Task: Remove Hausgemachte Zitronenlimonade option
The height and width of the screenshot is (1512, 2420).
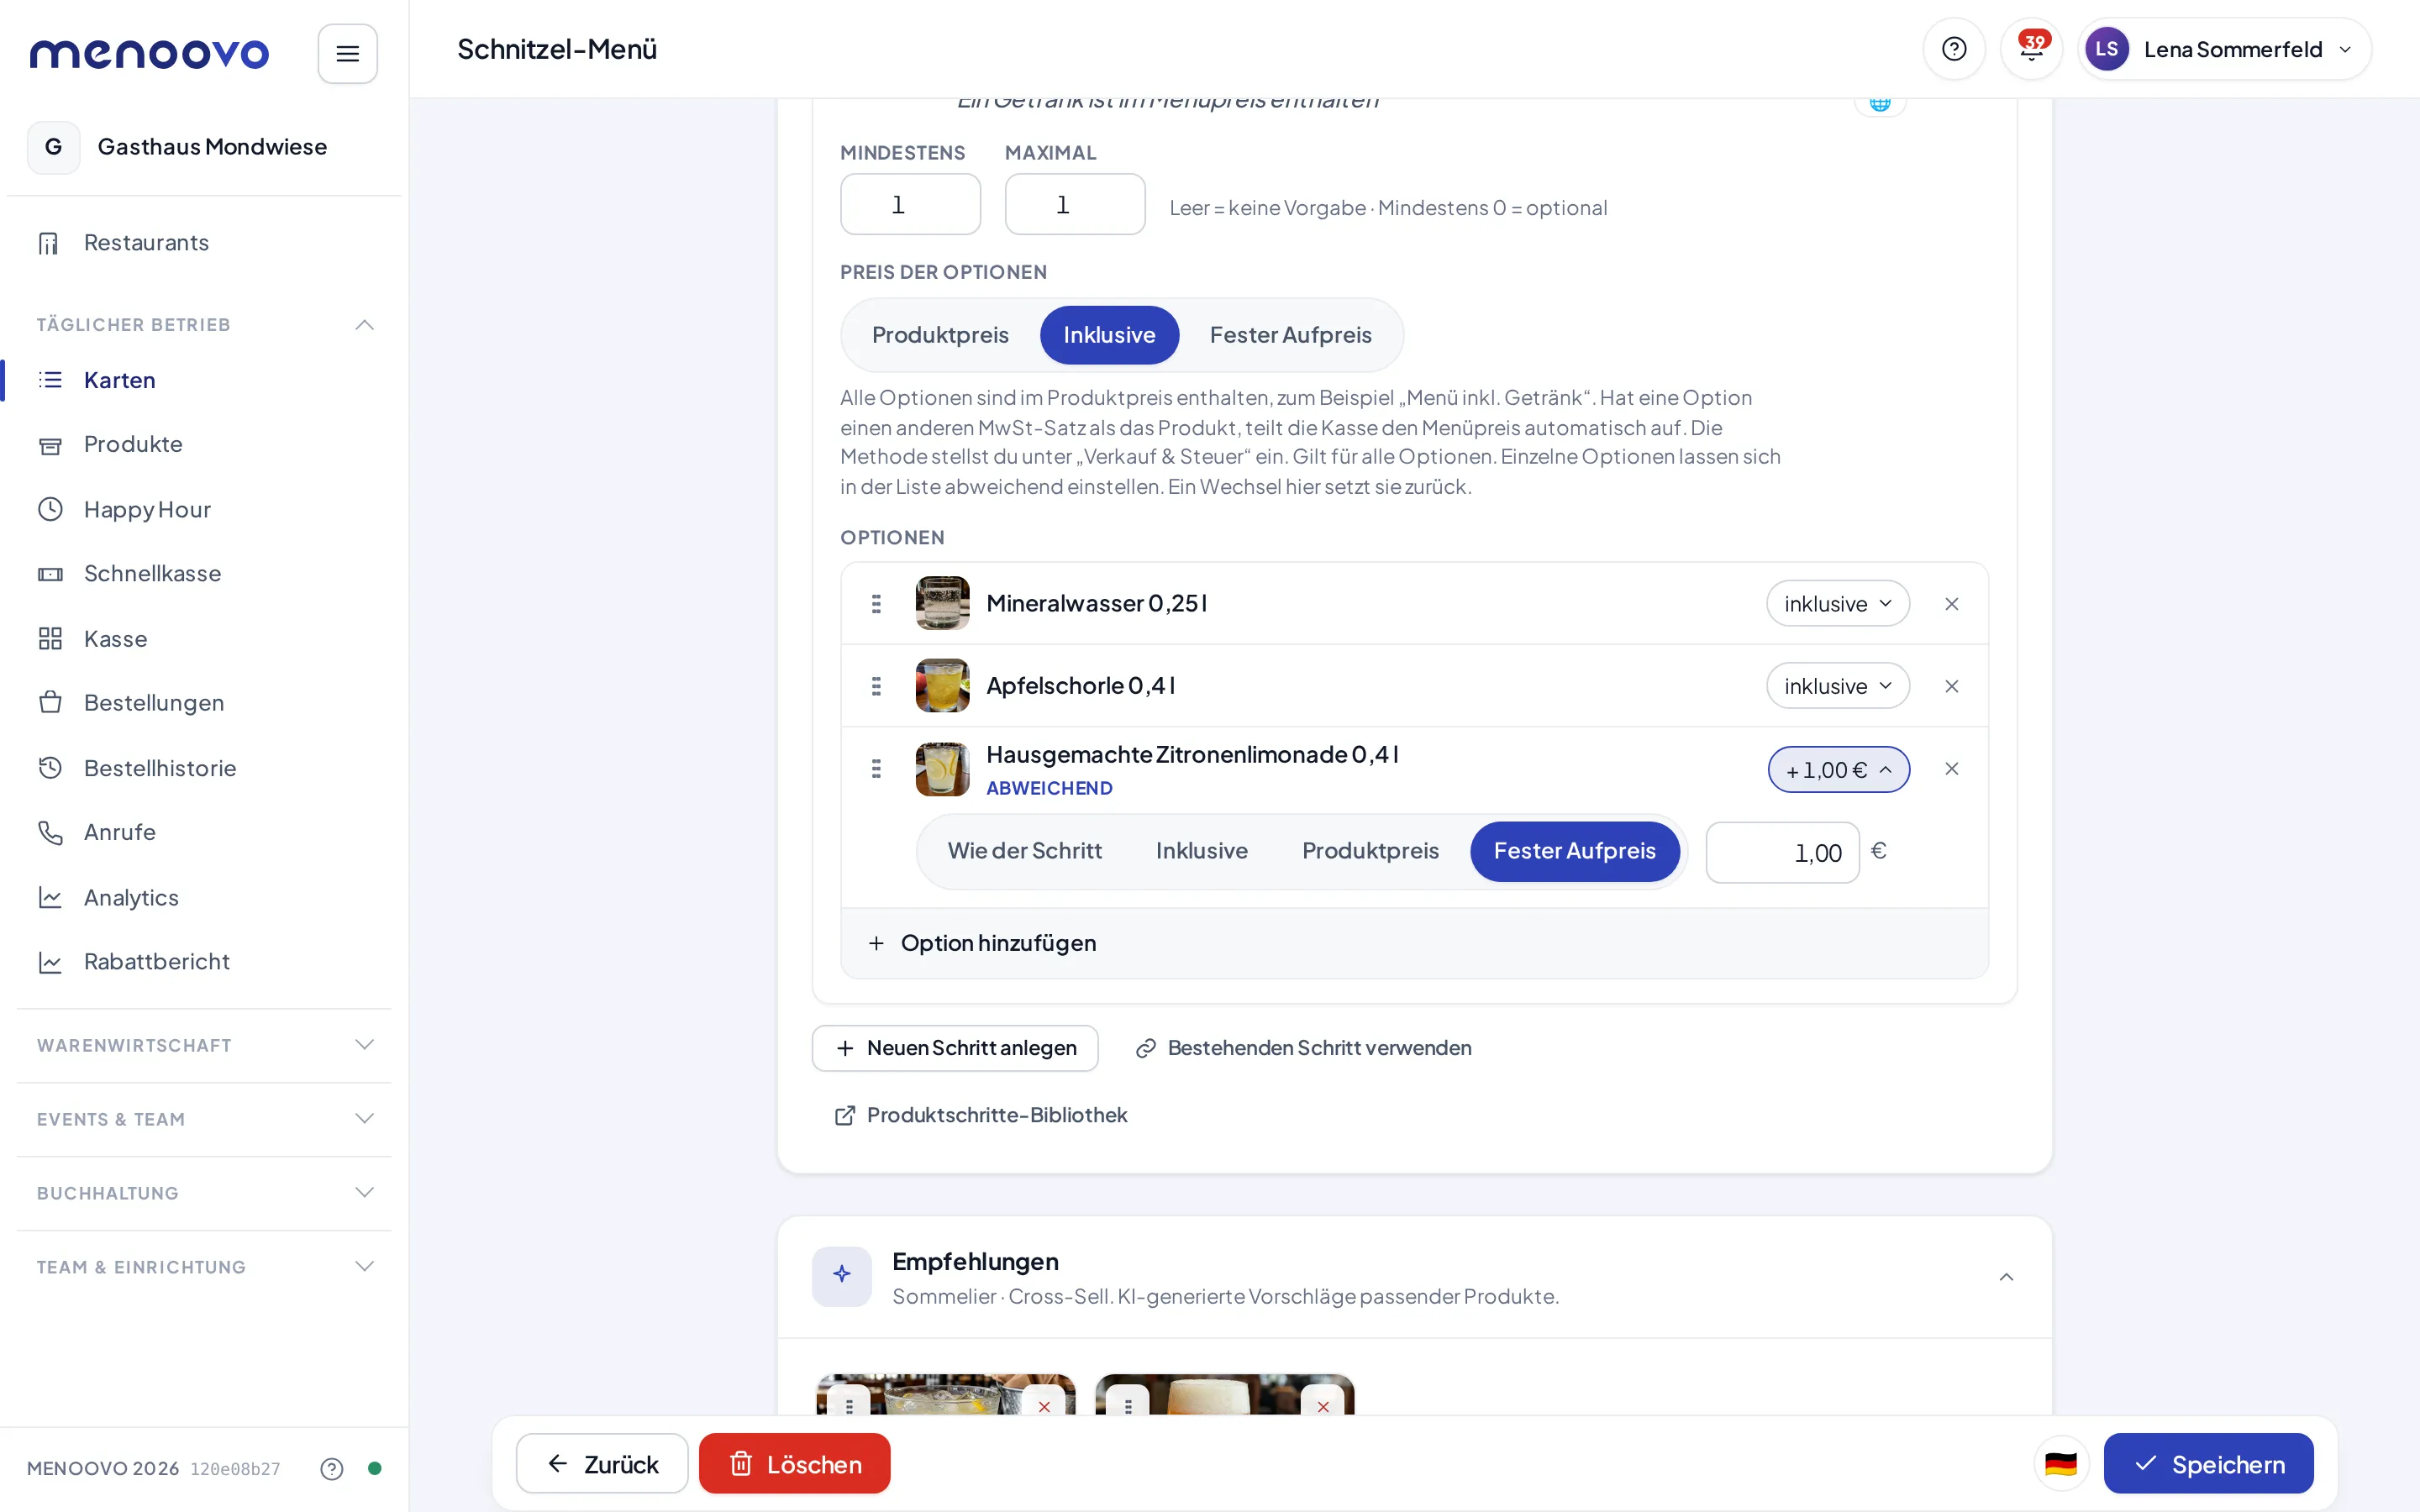Action: tap(1951, 769)
